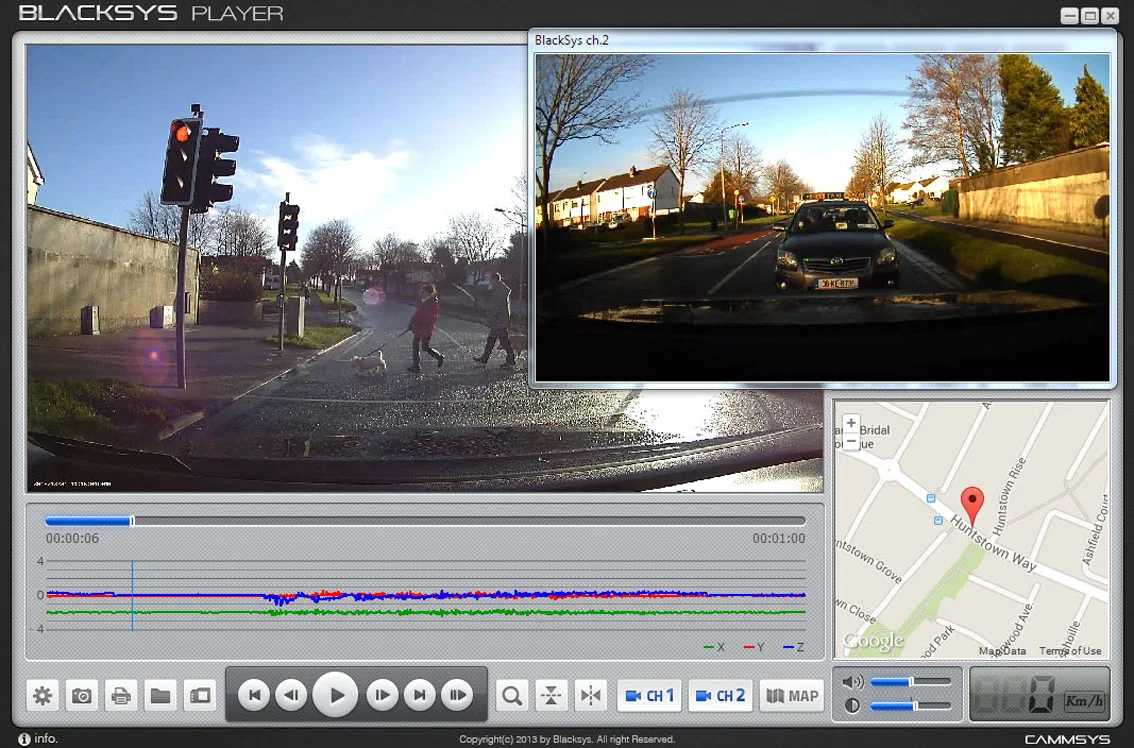Open the map Terms of Use link
The height and width of the screenshot is (748, 1134).
[x=1070, y=650]
